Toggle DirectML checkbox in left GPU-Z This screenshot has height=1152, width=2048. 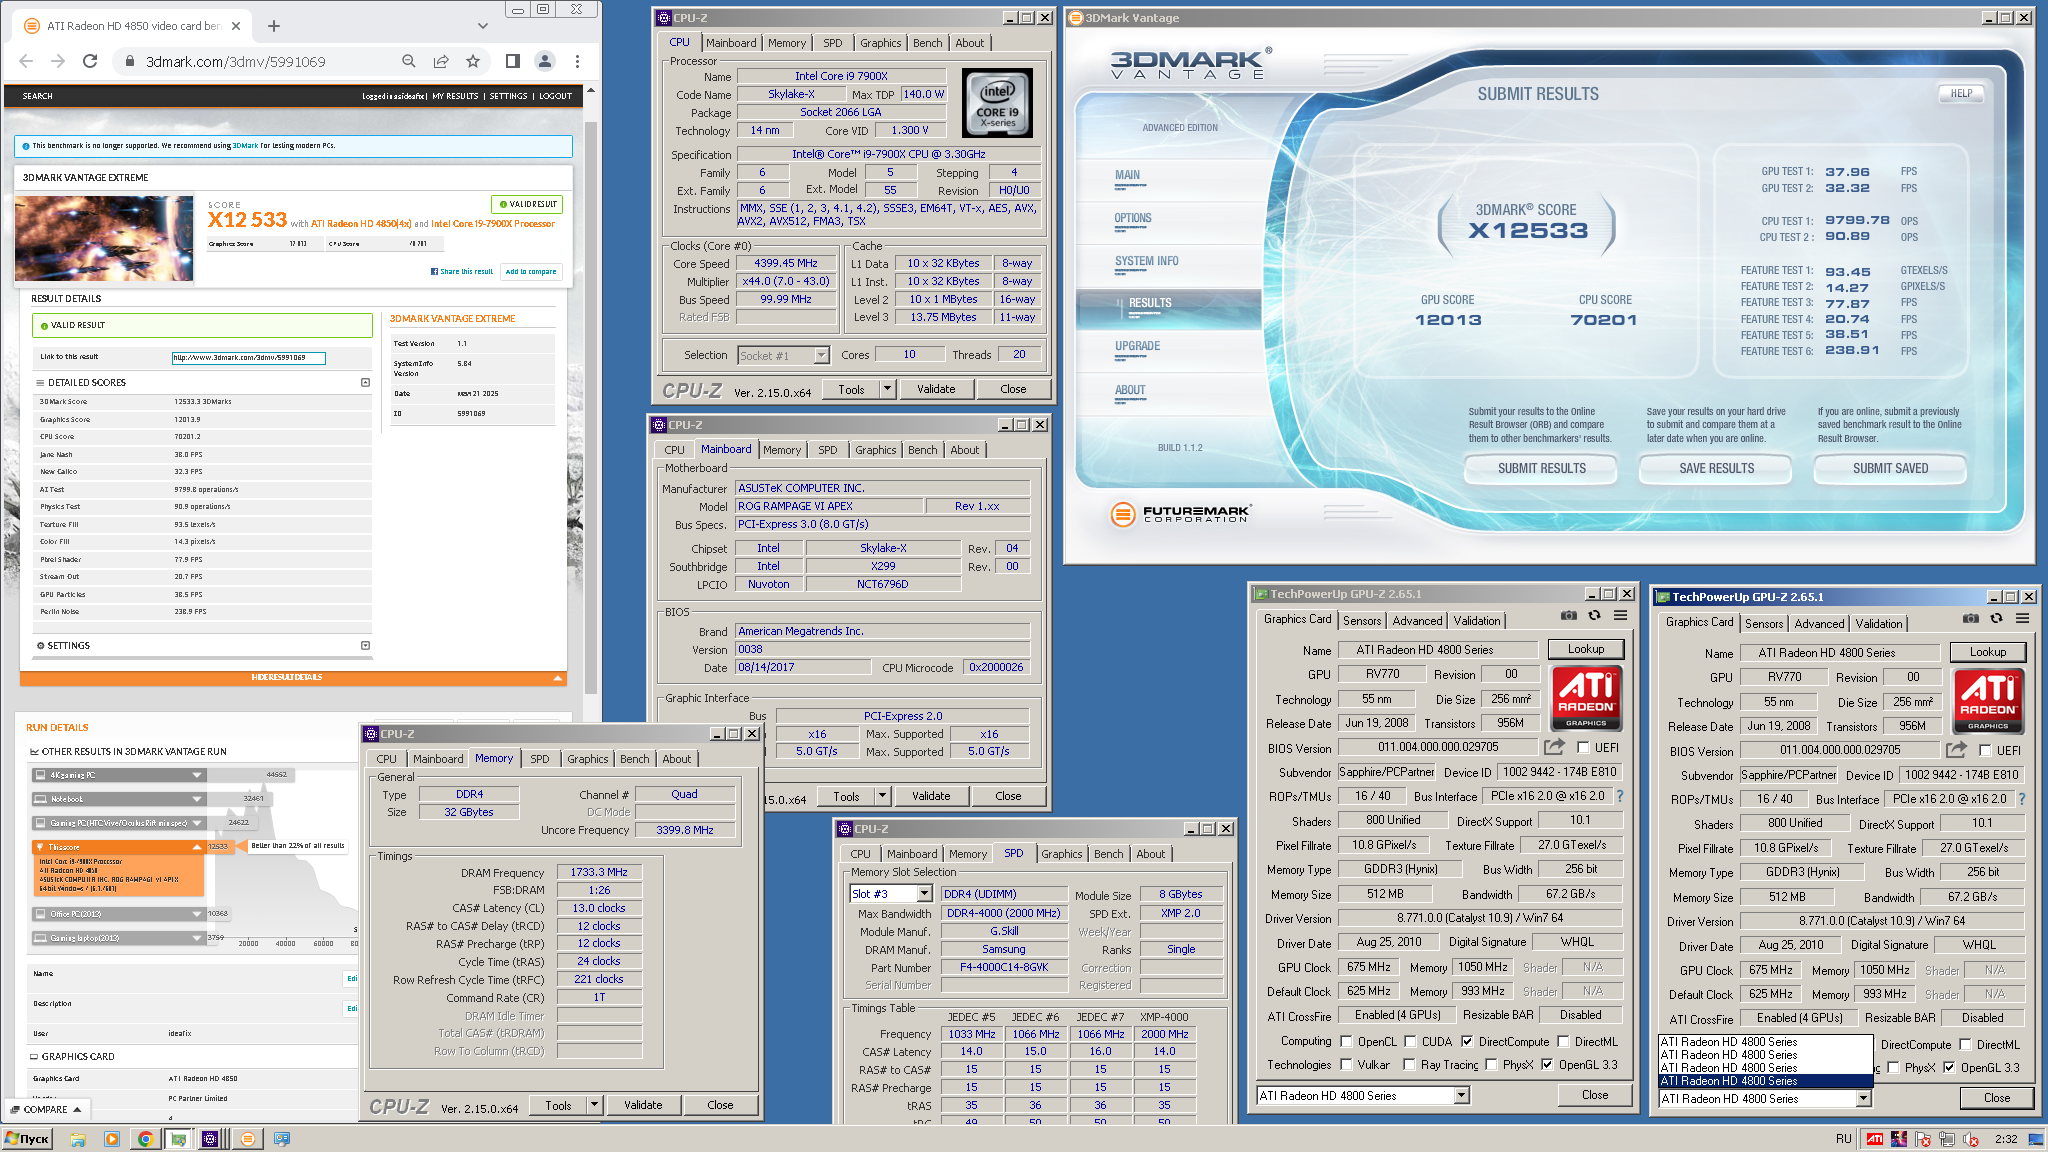(x=1563, y=1041)
